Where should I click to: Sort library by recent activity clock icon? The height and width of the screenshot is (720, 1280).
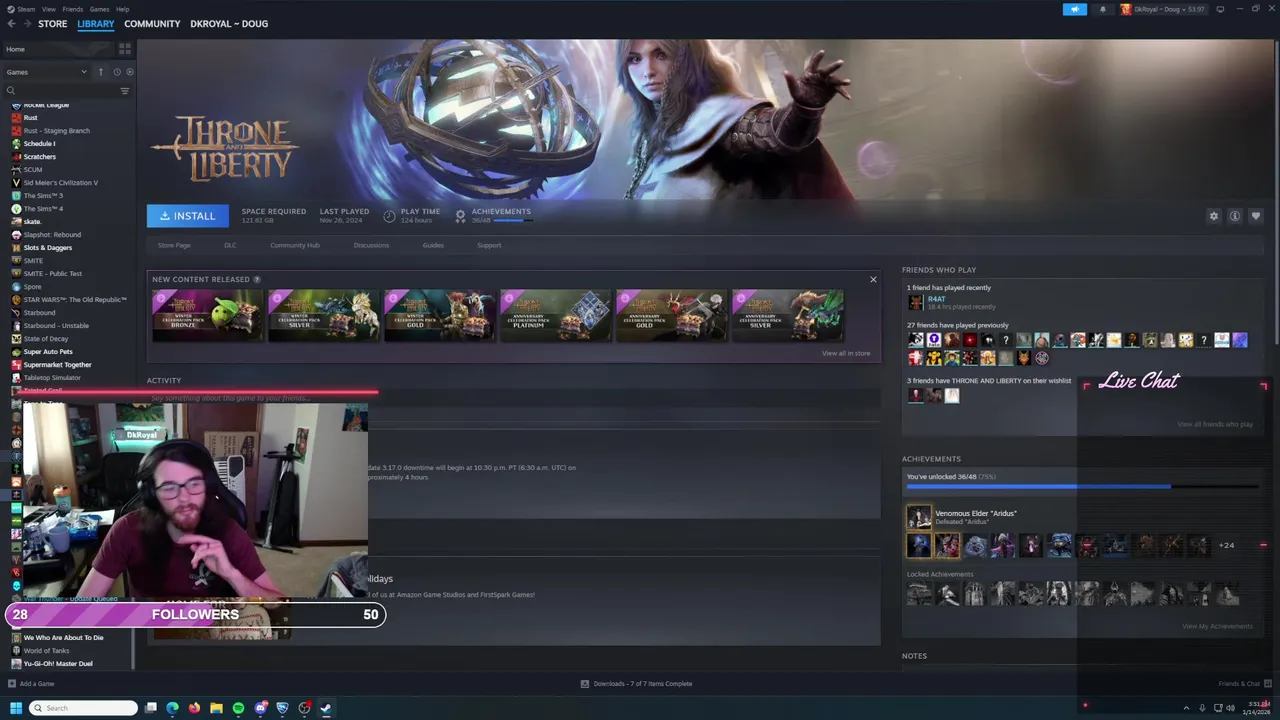(x=116, y=72)
